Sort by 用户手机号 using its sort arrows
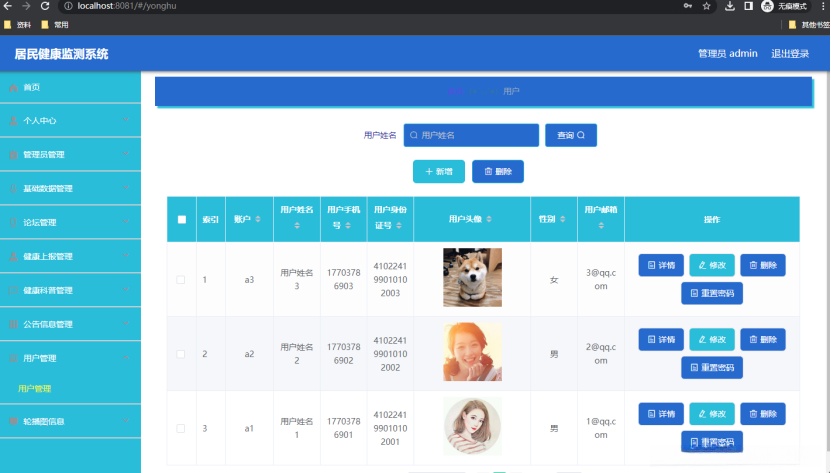Viewport: 831px width, 473px height. point(348,225)
